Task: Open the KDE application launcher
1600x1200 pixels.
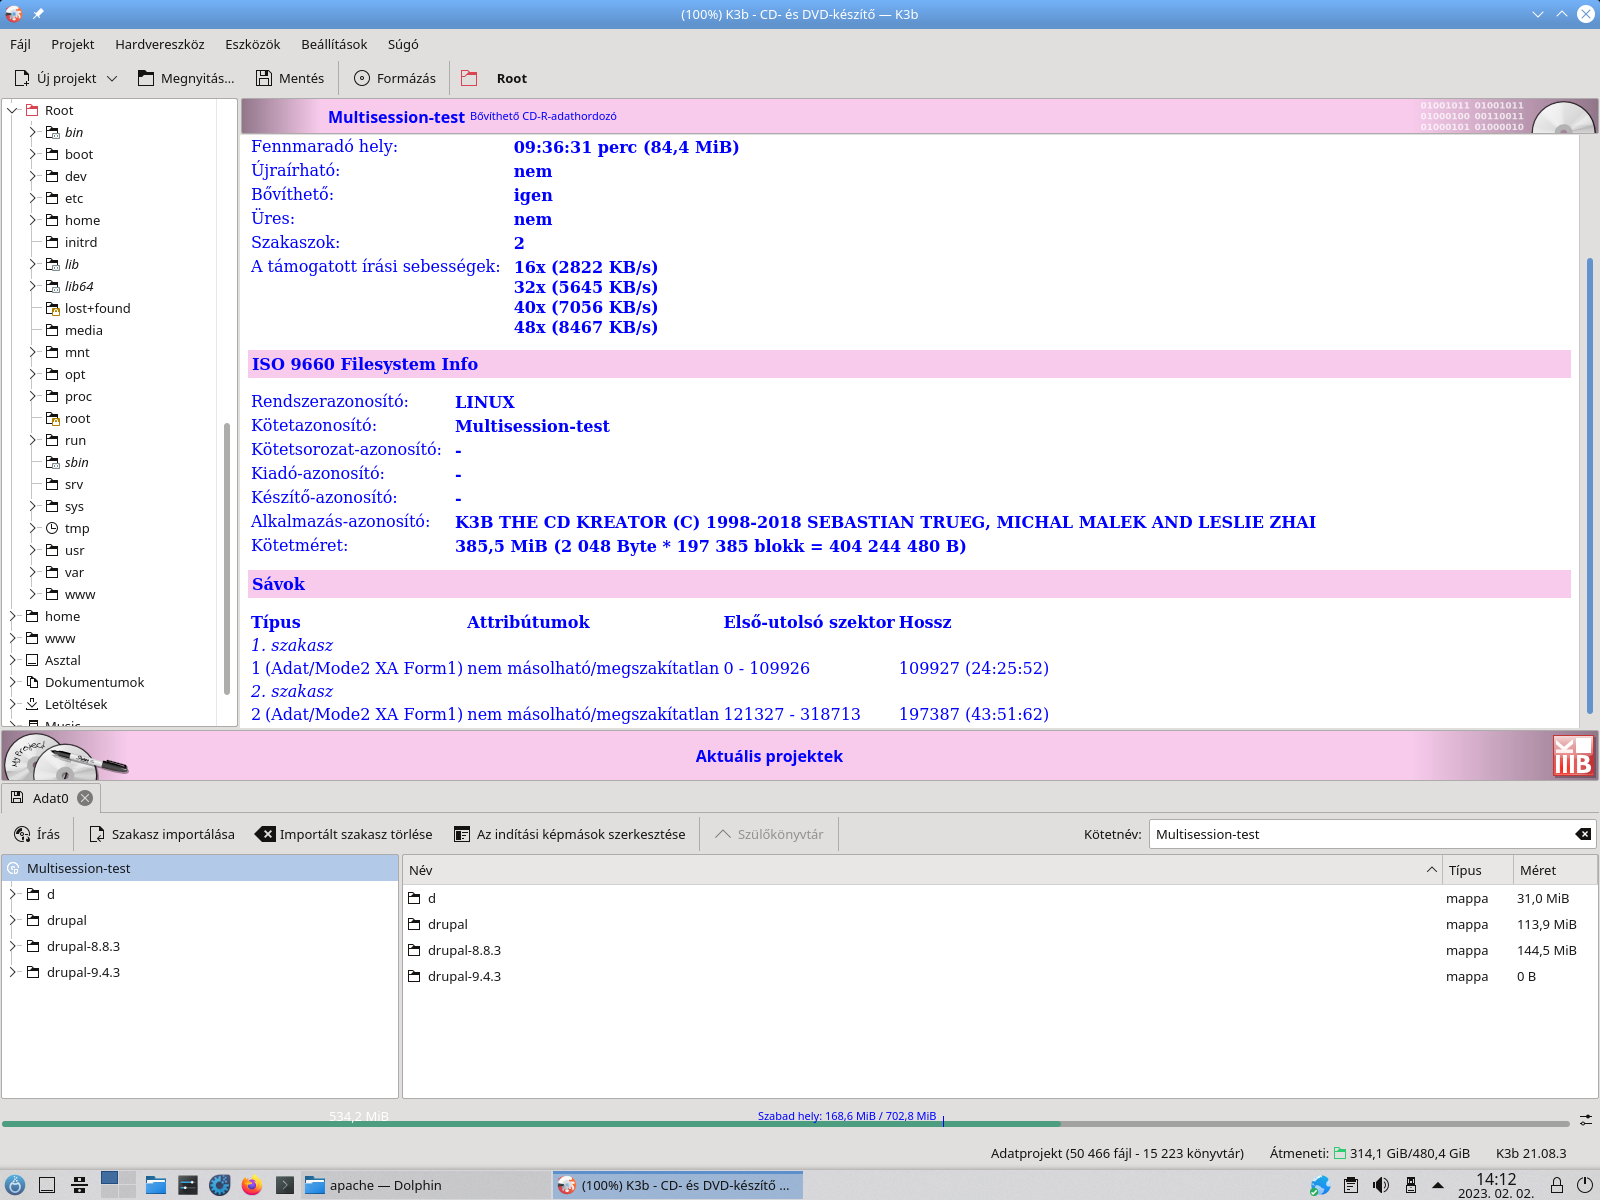Action: coord(15,1185)
